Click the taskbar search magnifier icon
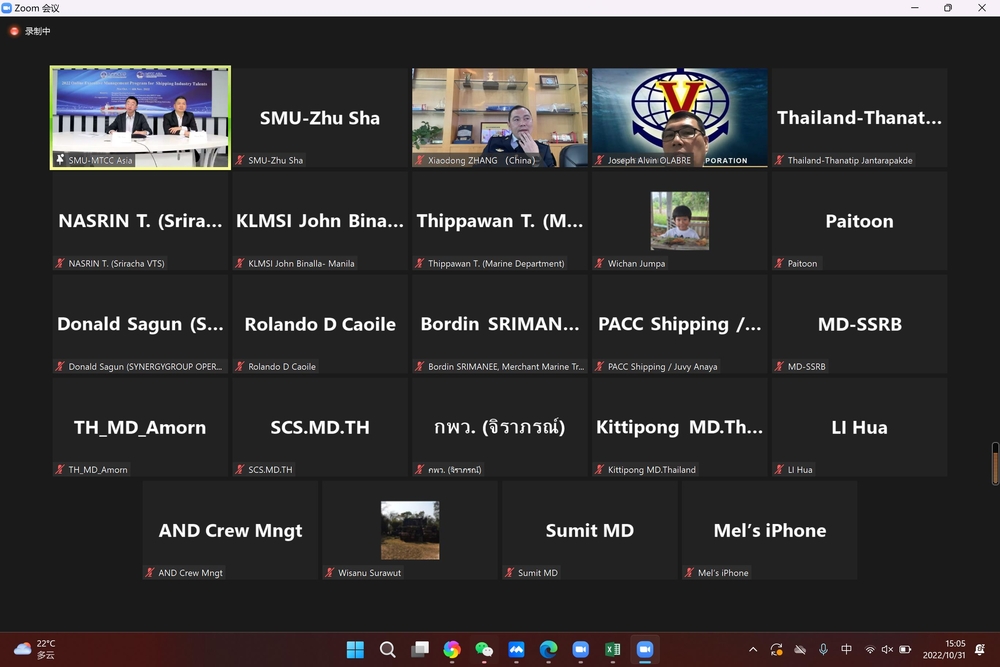This screenshot has width=1000, height=667. (387, 650)
